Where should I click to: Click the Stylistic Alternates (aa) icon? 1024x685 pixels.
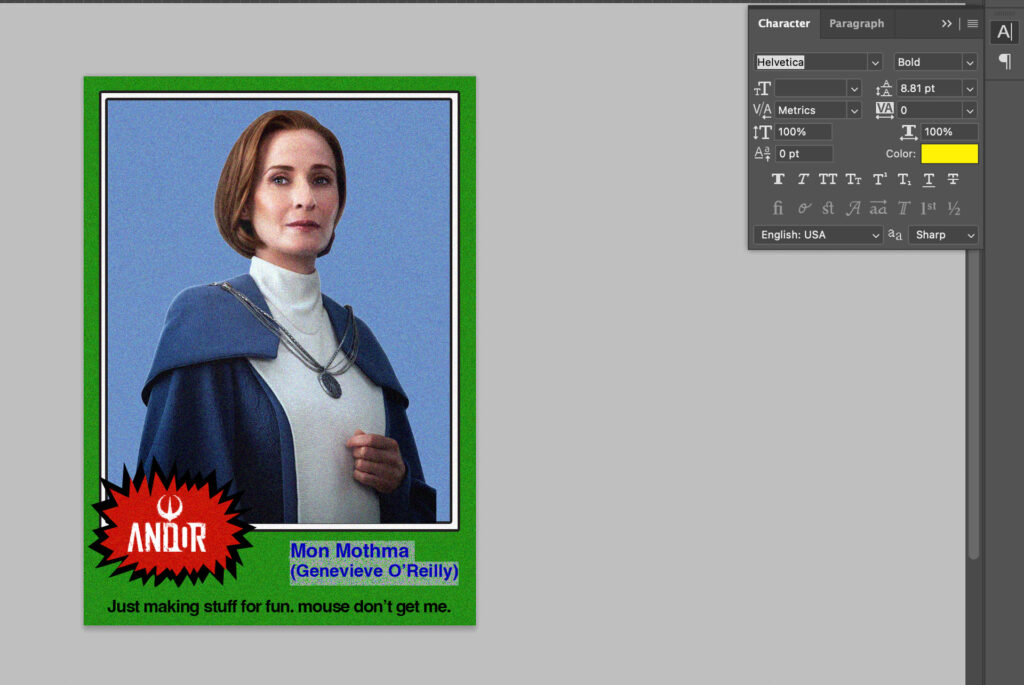(x=878, y=208)
